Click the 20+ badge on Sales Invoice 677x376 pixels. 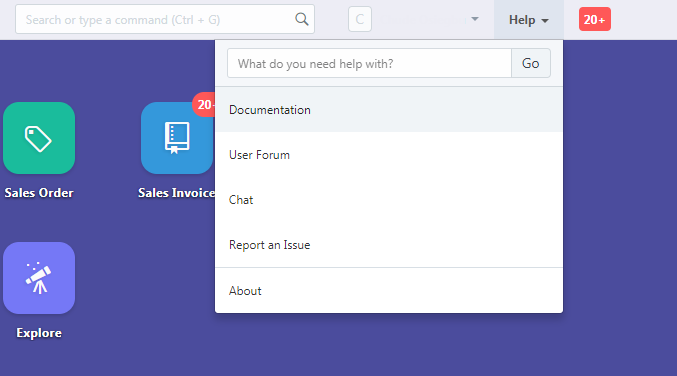coord(204,104)
